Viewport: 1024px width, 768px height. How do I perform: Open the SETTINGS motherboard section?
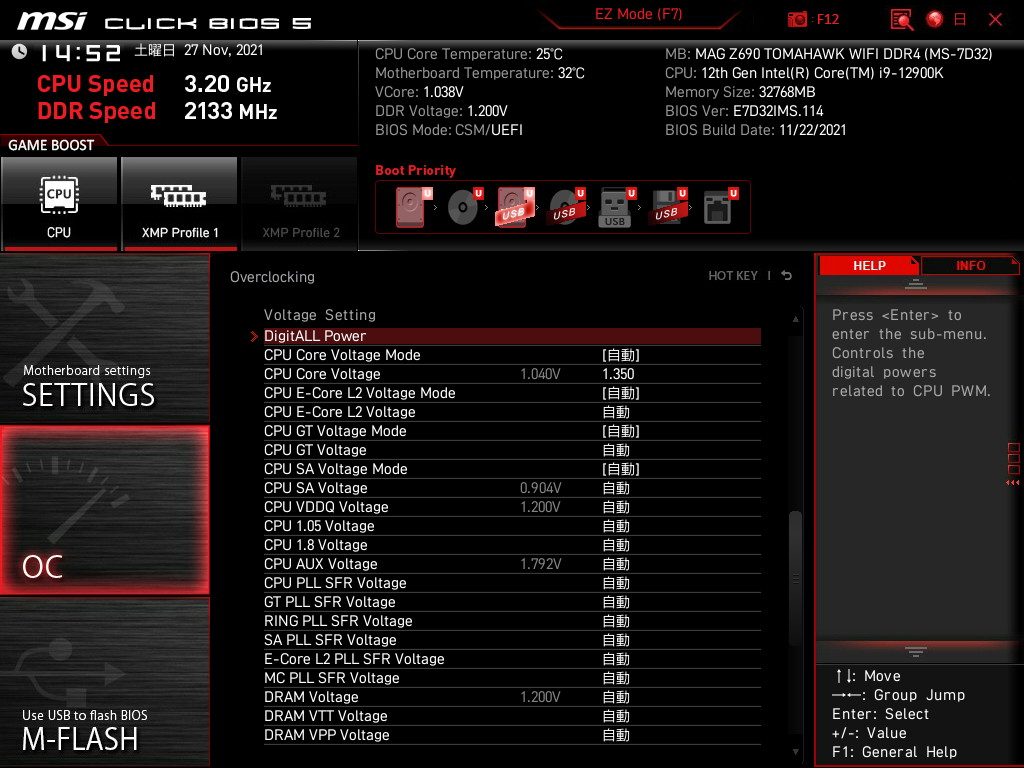point(105,338)
